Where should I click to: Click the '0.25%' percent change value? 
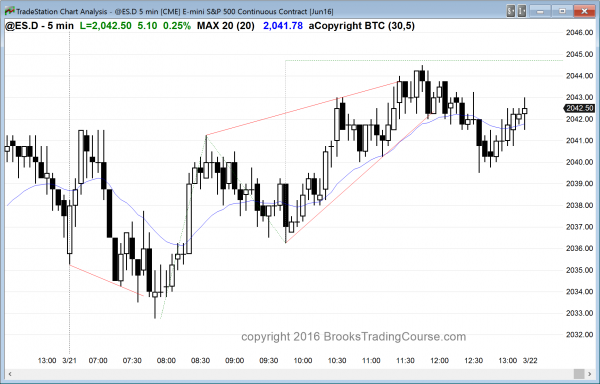point(177,26)
